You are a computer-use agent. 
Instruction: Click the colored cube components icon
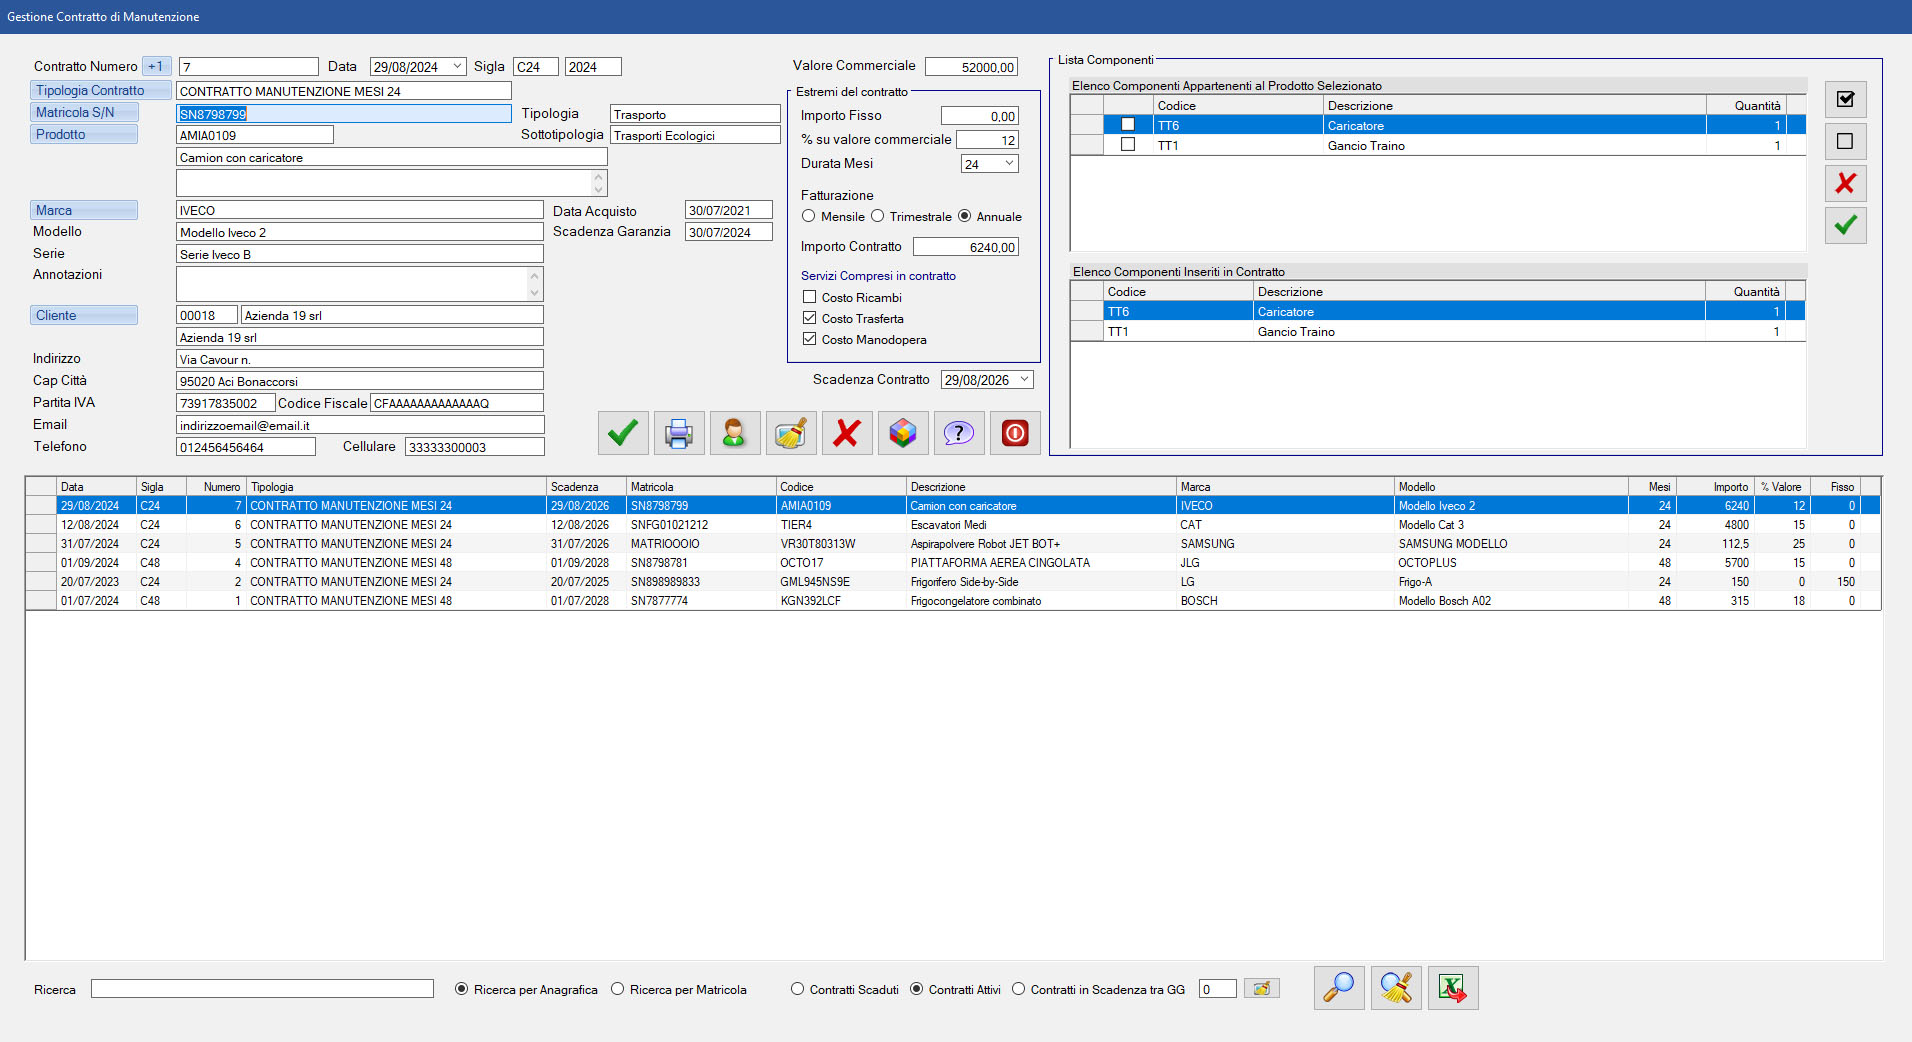pos(903,433)
